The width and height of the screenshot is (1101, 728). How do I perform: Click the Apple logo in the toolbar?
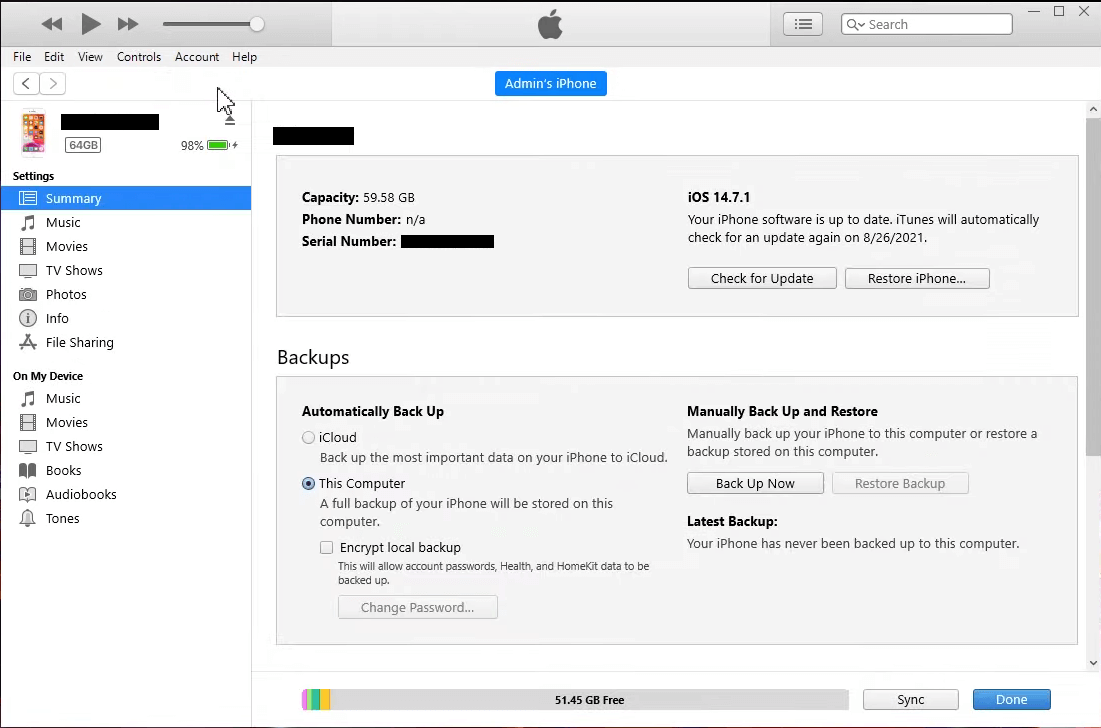pos(550,24)
